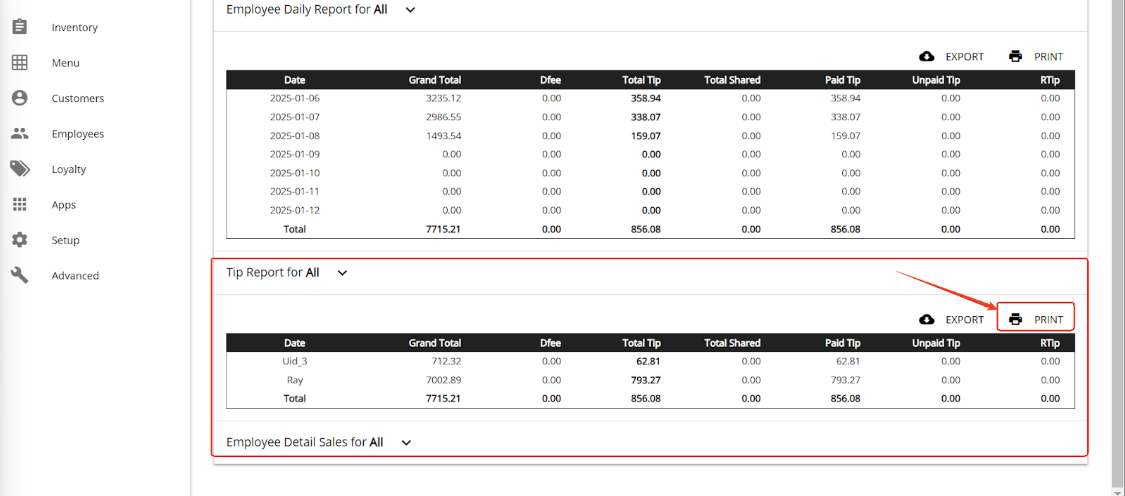Select the Uid_3 employee row
The width and height of the screenshot is (1125, 496).
[x=650, y=361]
